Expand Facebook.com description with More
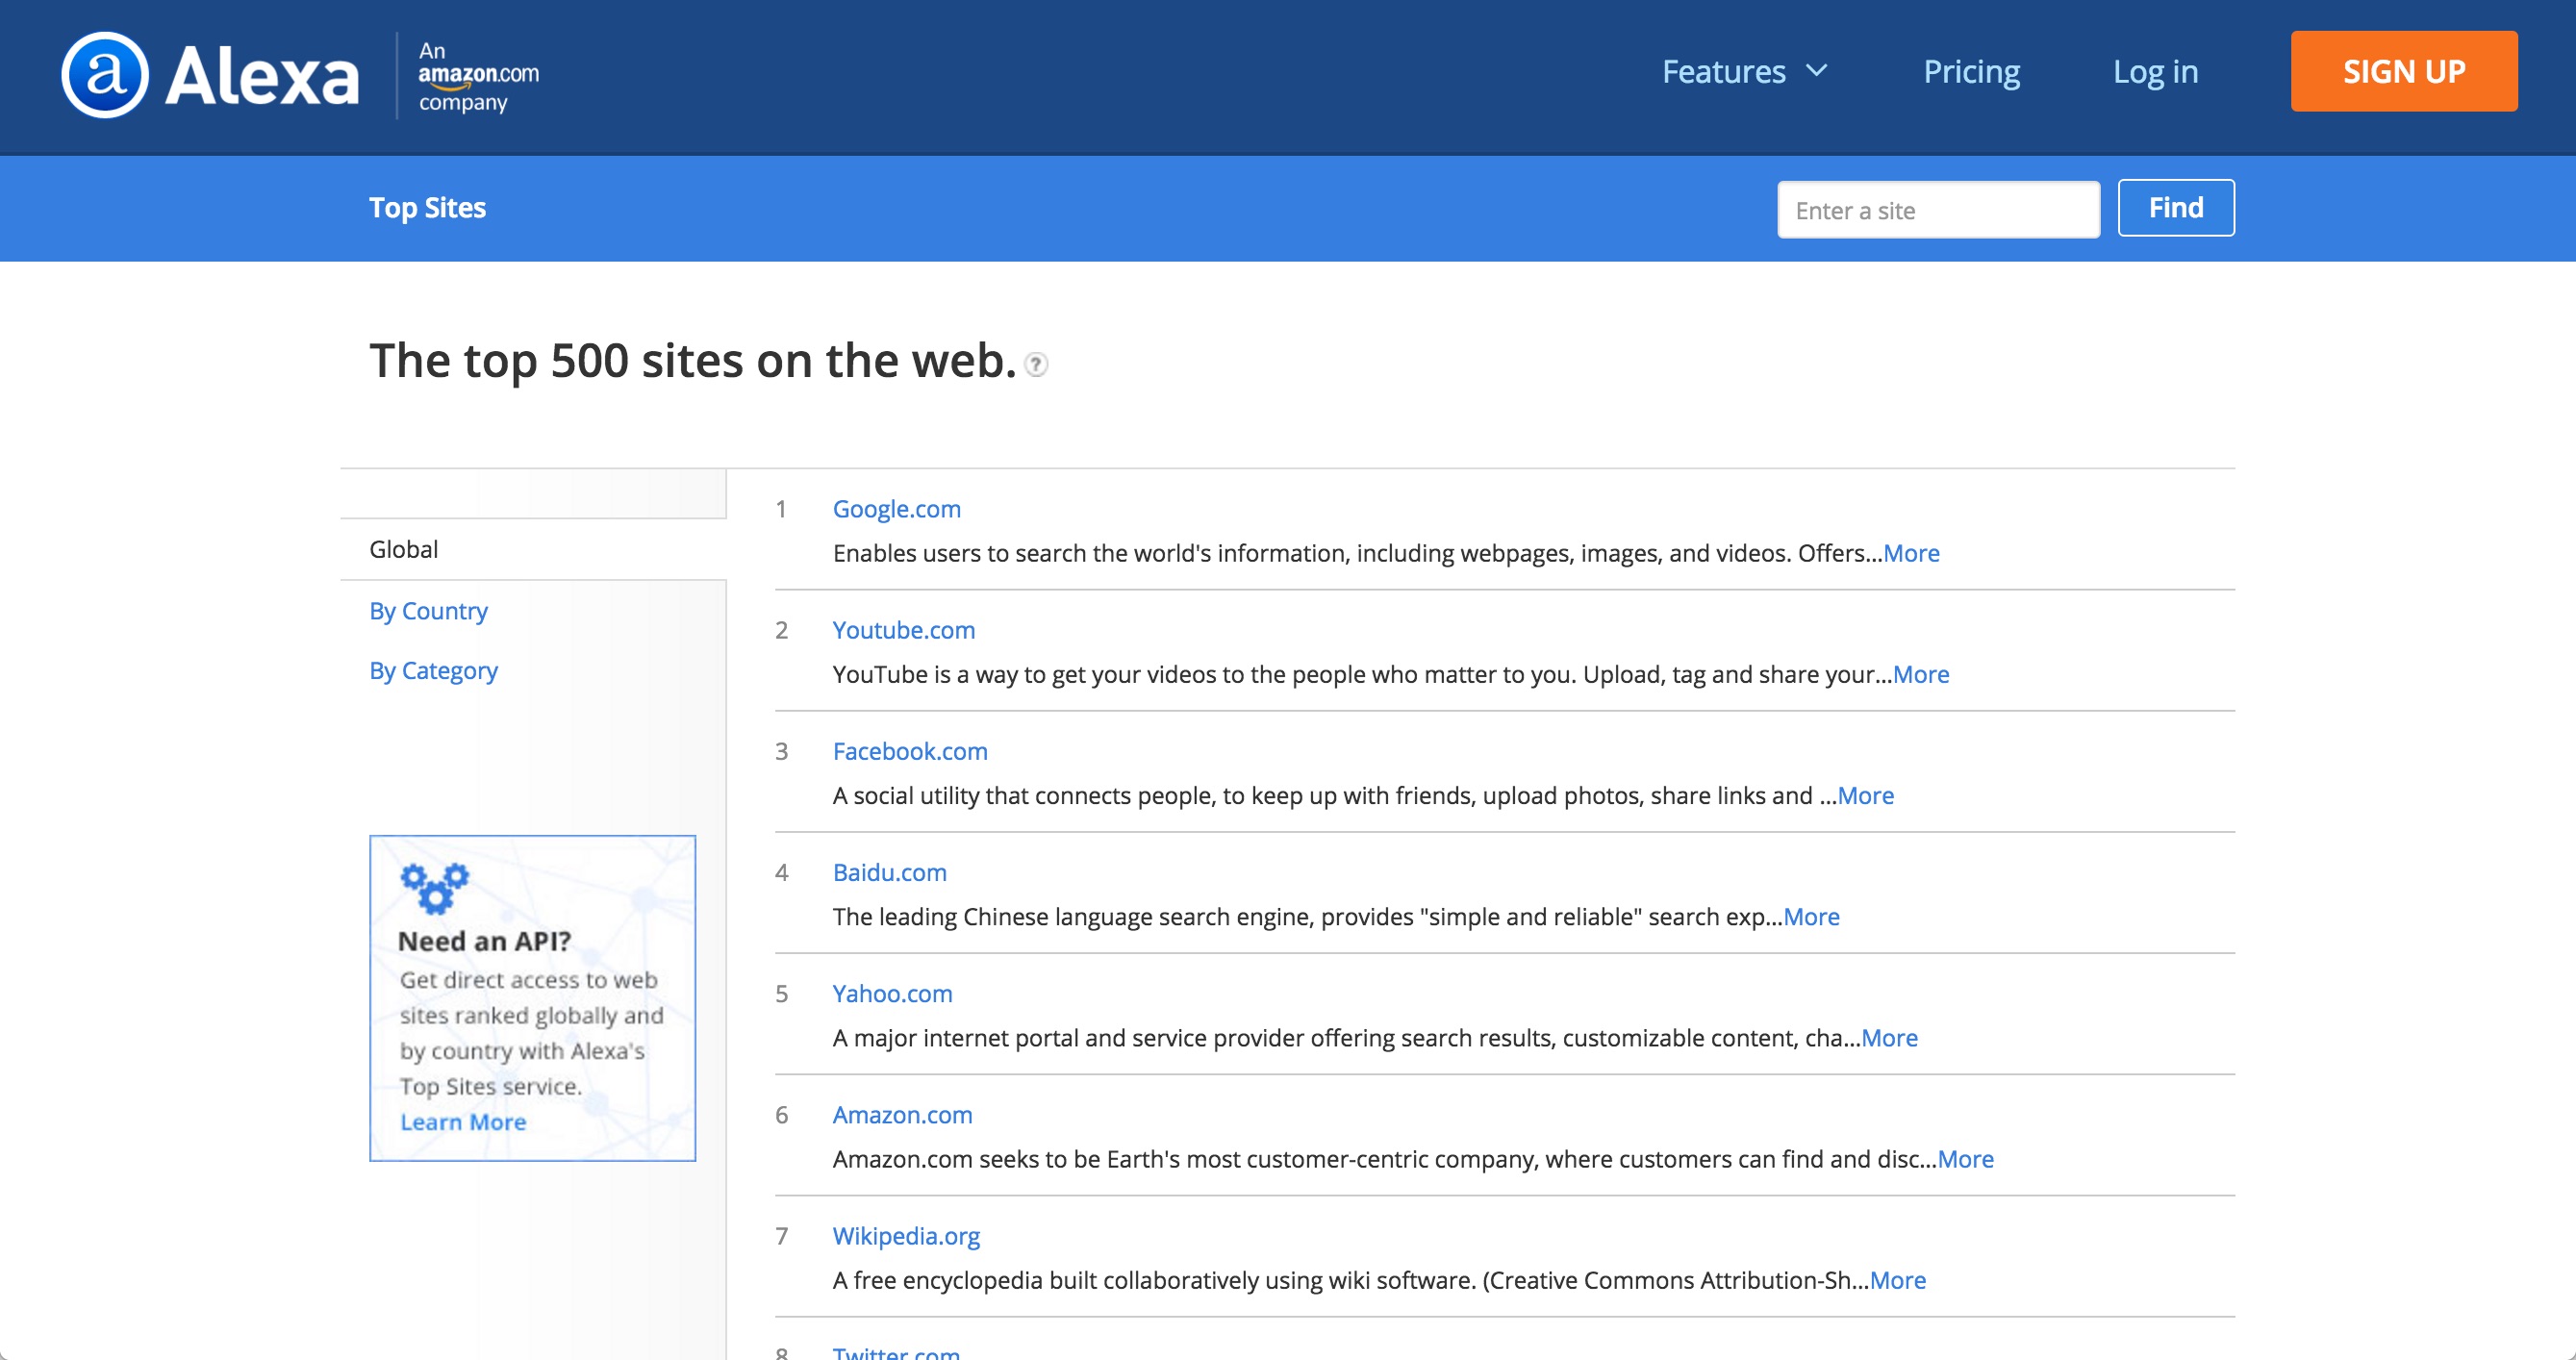Image resolution: width=2576 pixels, height=1360 pixels. pos(1865,796)
